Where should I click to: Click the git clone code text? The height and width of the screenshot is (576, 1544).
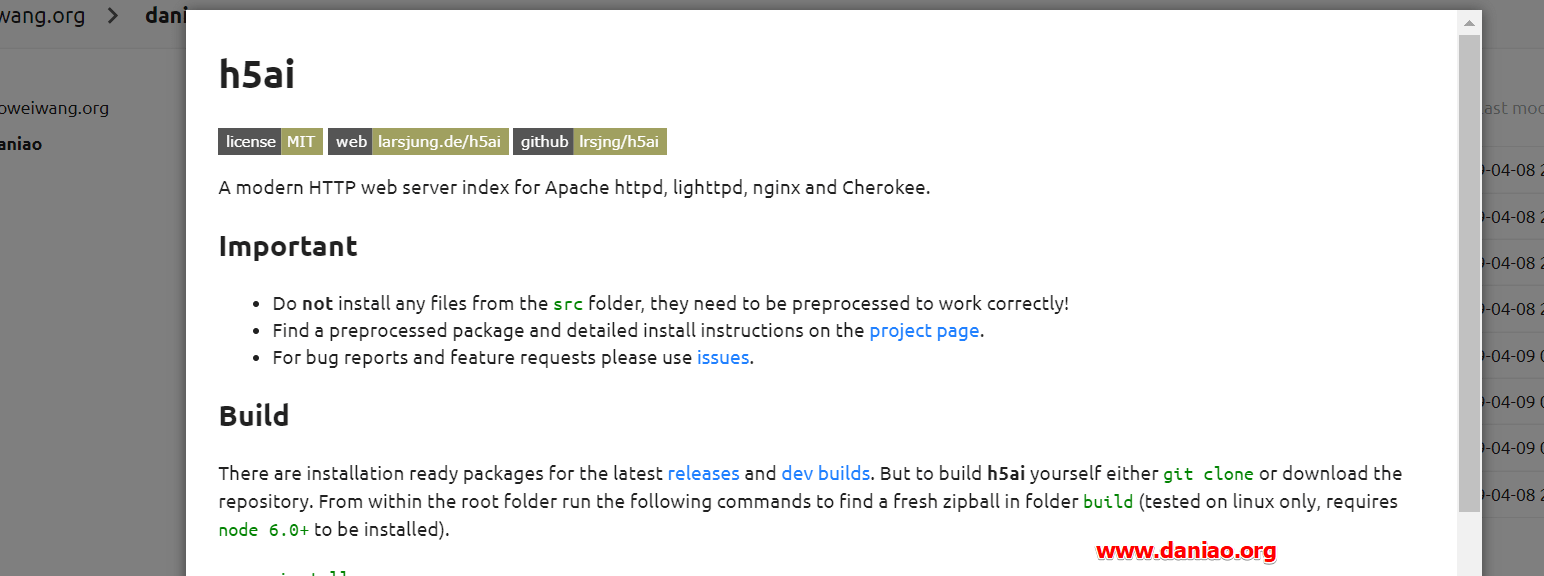(x=1208, y=474)
